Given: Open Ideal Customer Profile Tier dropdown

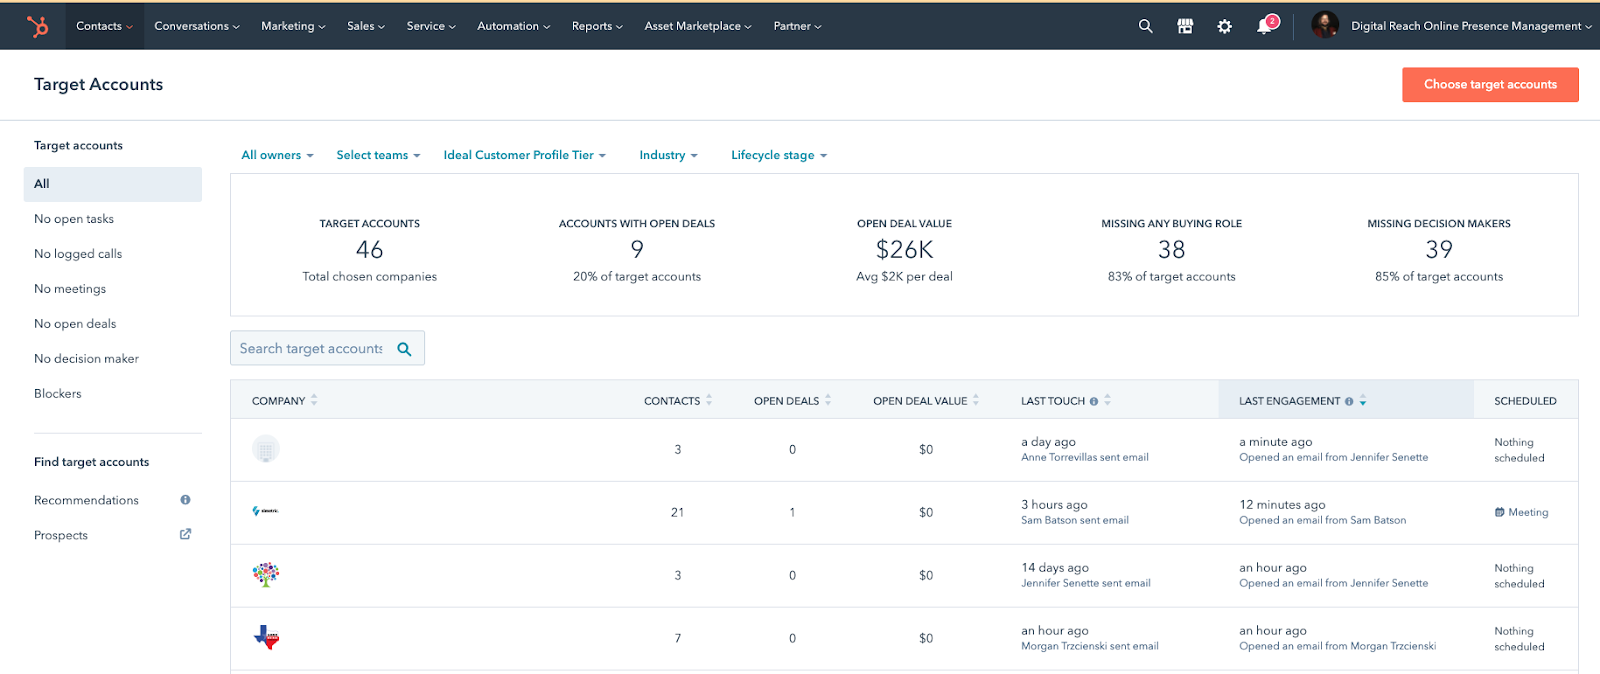Looking at the screenshot, I should click(524, 155).
